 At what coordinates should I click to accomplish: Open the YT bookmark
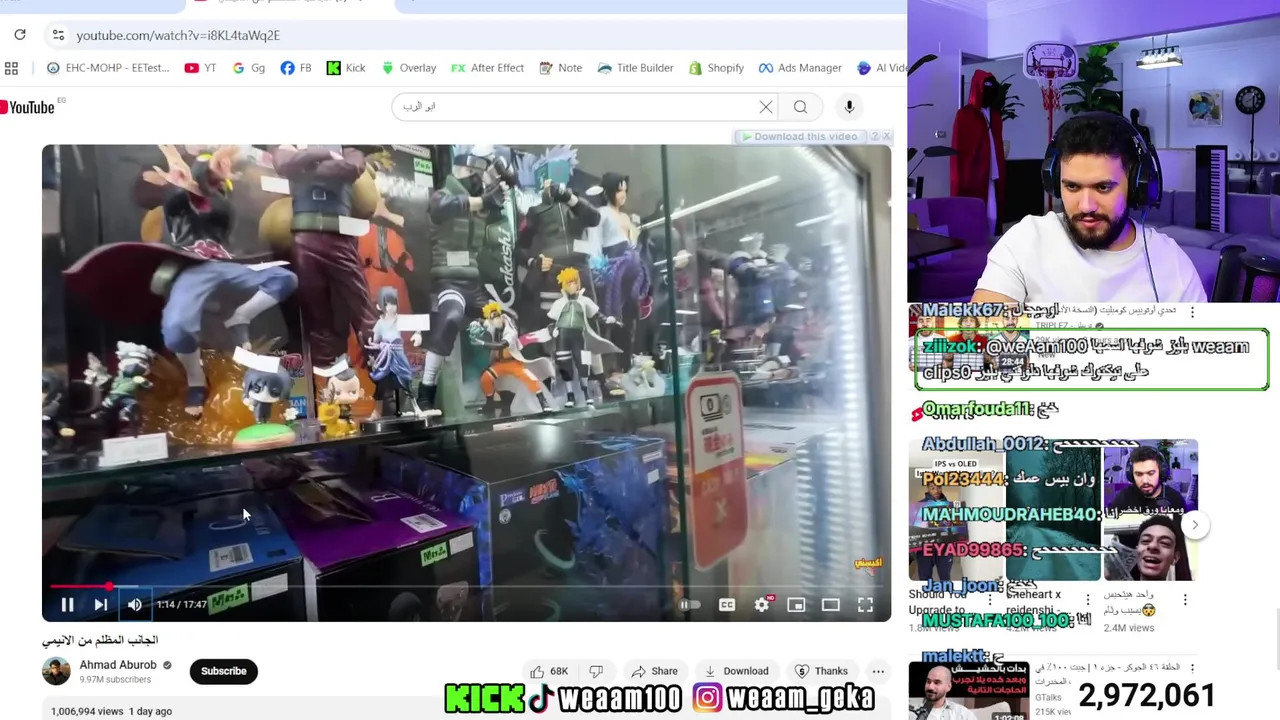pyautogui.click(x=200, y=68)
